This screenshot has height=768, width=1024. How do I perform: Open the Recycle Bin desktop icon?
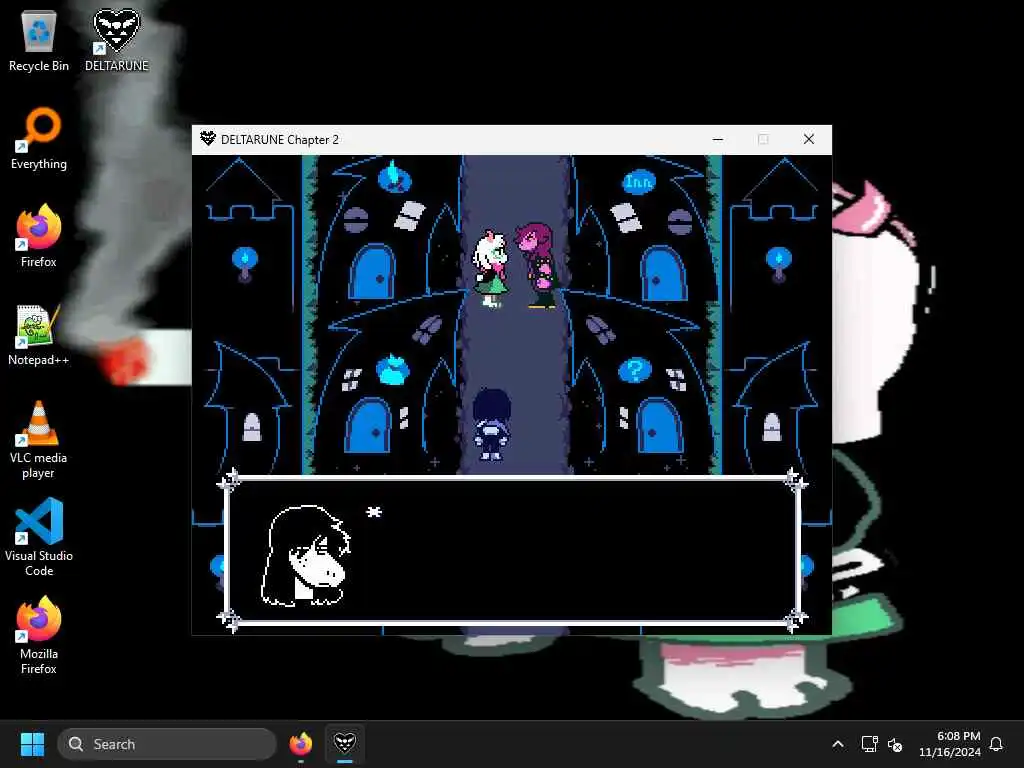coord(39,40)
